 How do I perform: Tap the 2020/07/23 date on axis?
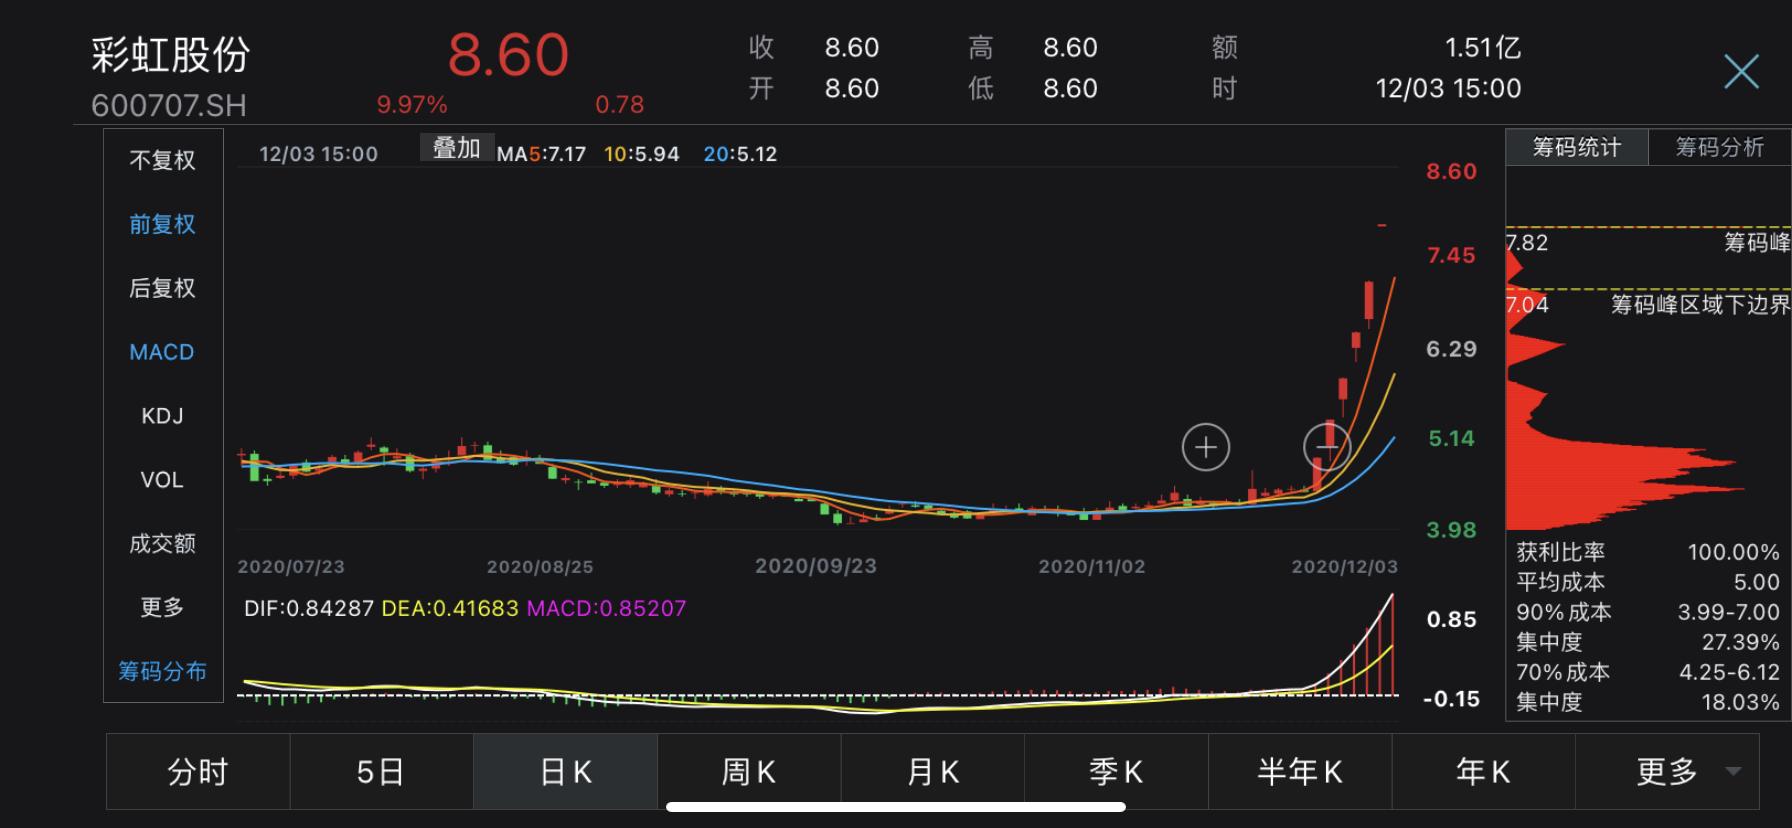pos(291,567)
